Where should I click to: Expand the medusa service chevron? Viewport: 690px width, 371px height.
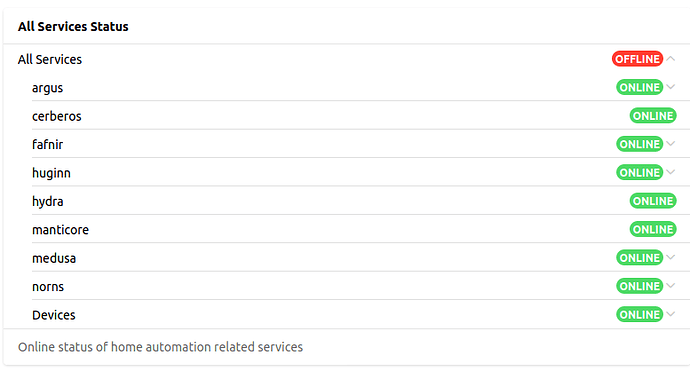pyautogui.click(x=671, y=258)
